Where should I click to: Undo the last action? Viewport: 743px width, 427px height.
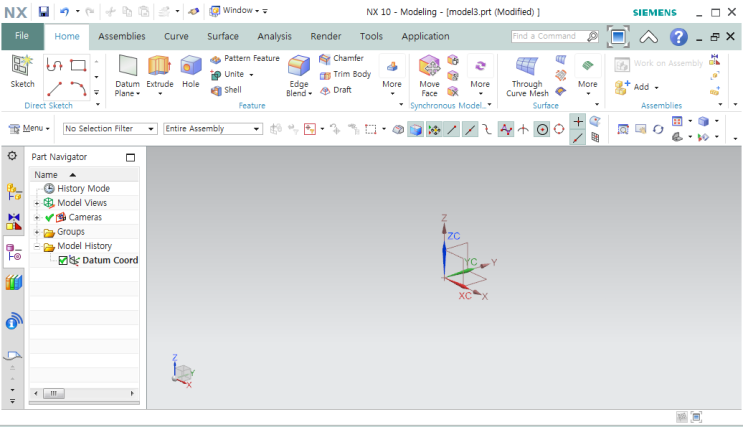coord(64,11)
